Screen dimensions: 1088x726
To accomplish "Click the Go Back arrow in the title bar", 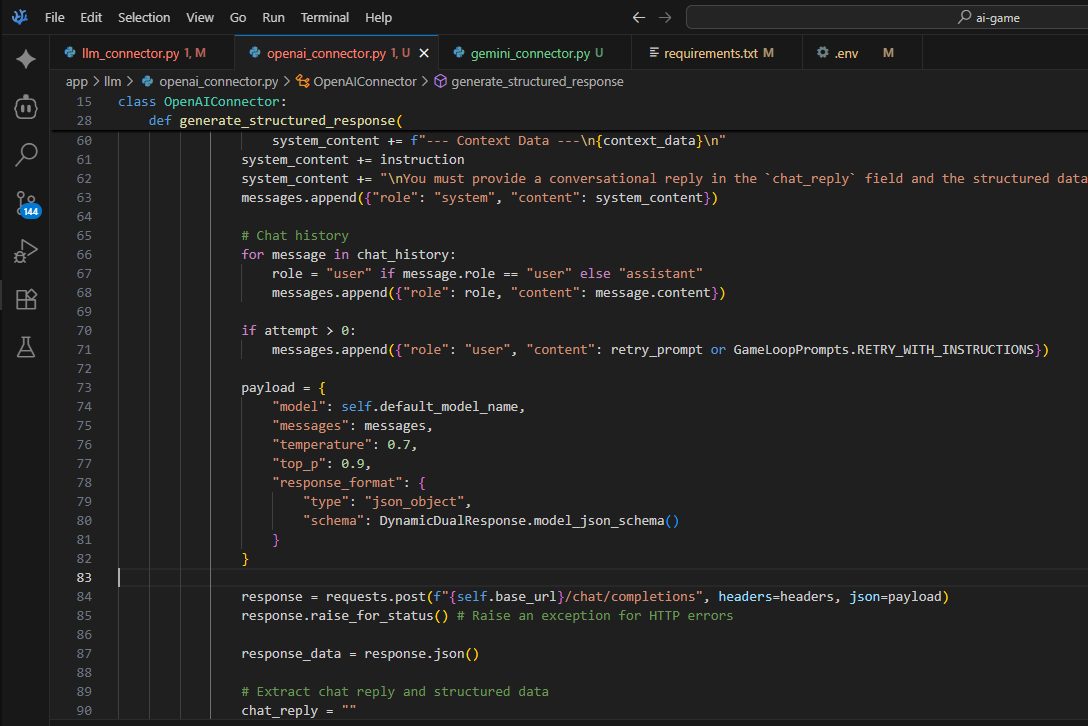I will pos(640,17).
